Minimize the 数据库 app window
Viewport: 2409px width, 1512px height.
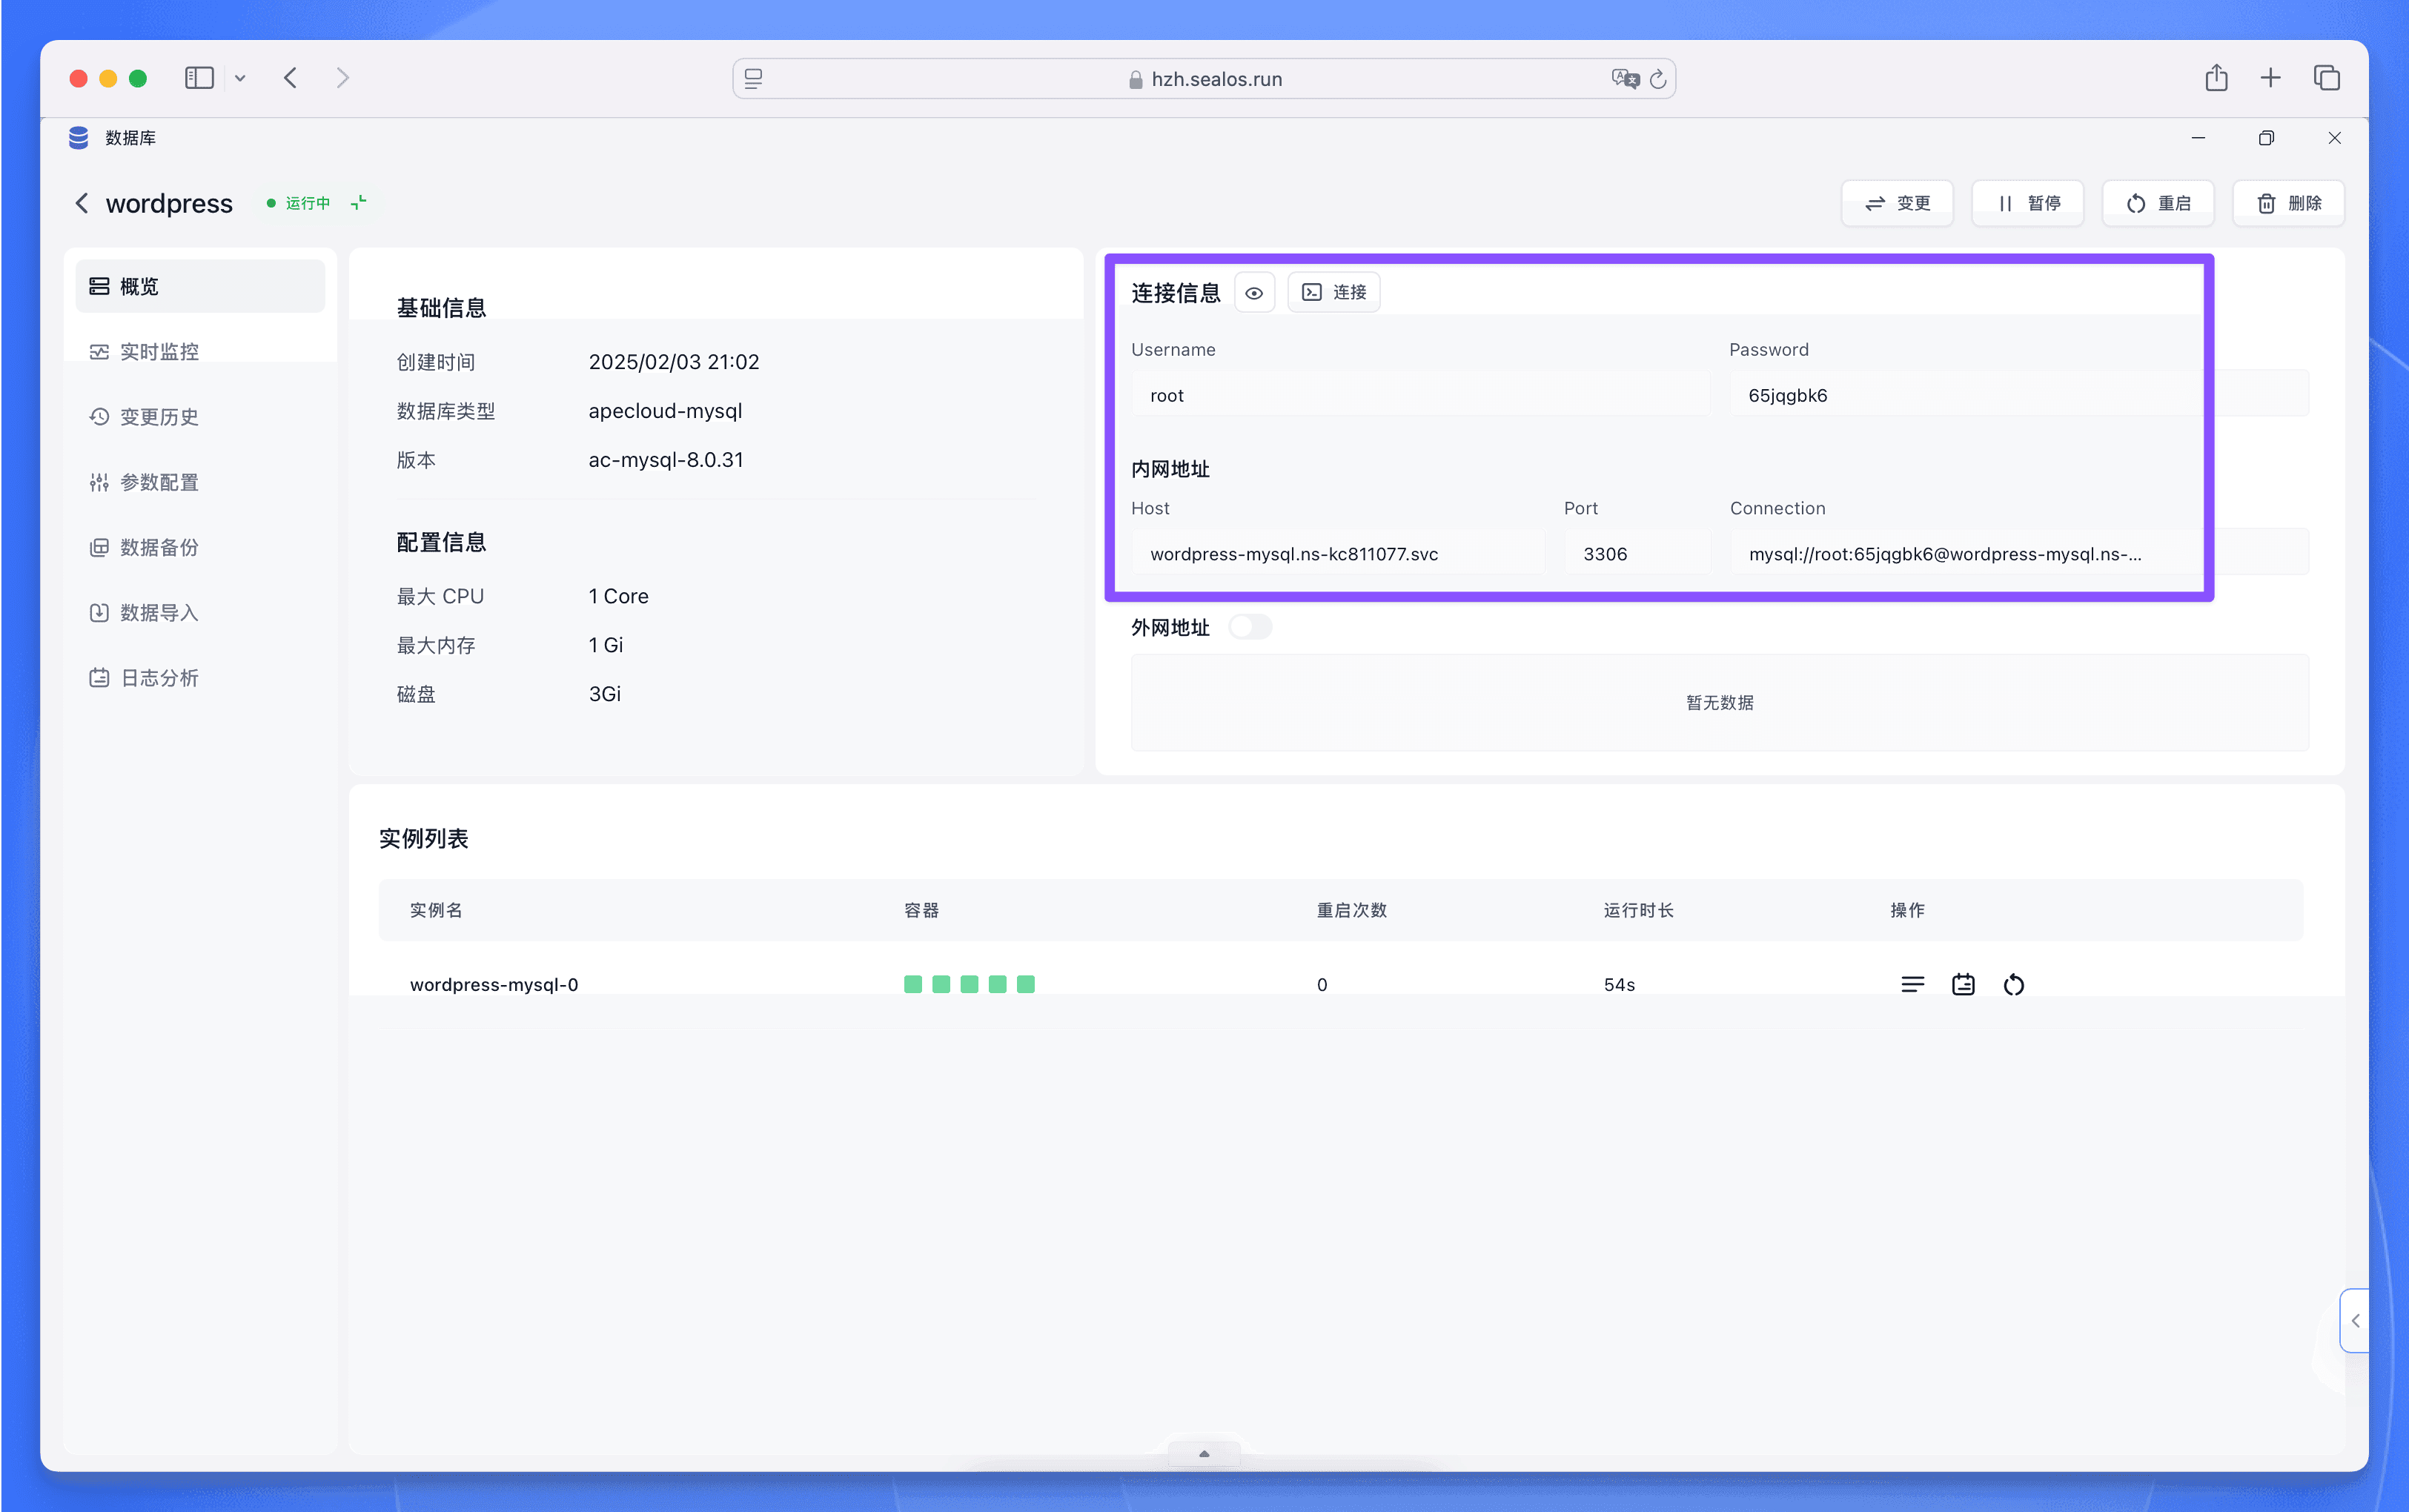point(2198,138)
